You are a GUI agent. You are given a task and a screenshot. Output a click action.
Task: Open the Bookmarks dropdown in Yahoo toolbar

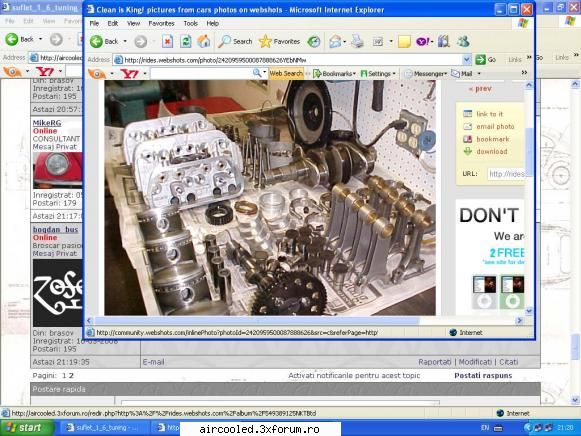[335, 73]
